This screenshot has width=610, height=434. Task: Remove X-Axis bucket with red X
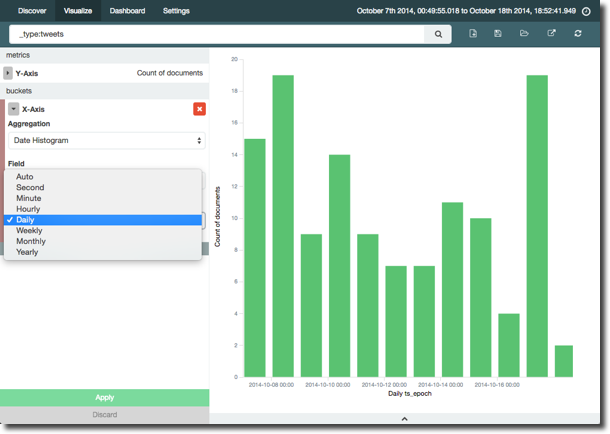pyautogui.click(x=199, y=109)
